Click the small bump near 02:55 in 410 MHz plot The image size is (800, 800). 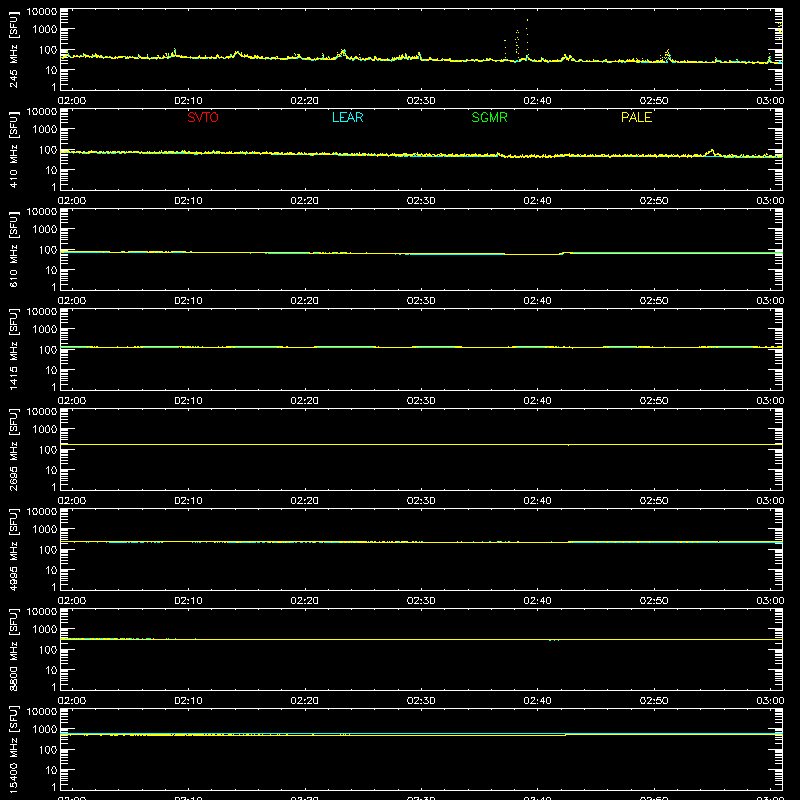(x=711, y=152)
